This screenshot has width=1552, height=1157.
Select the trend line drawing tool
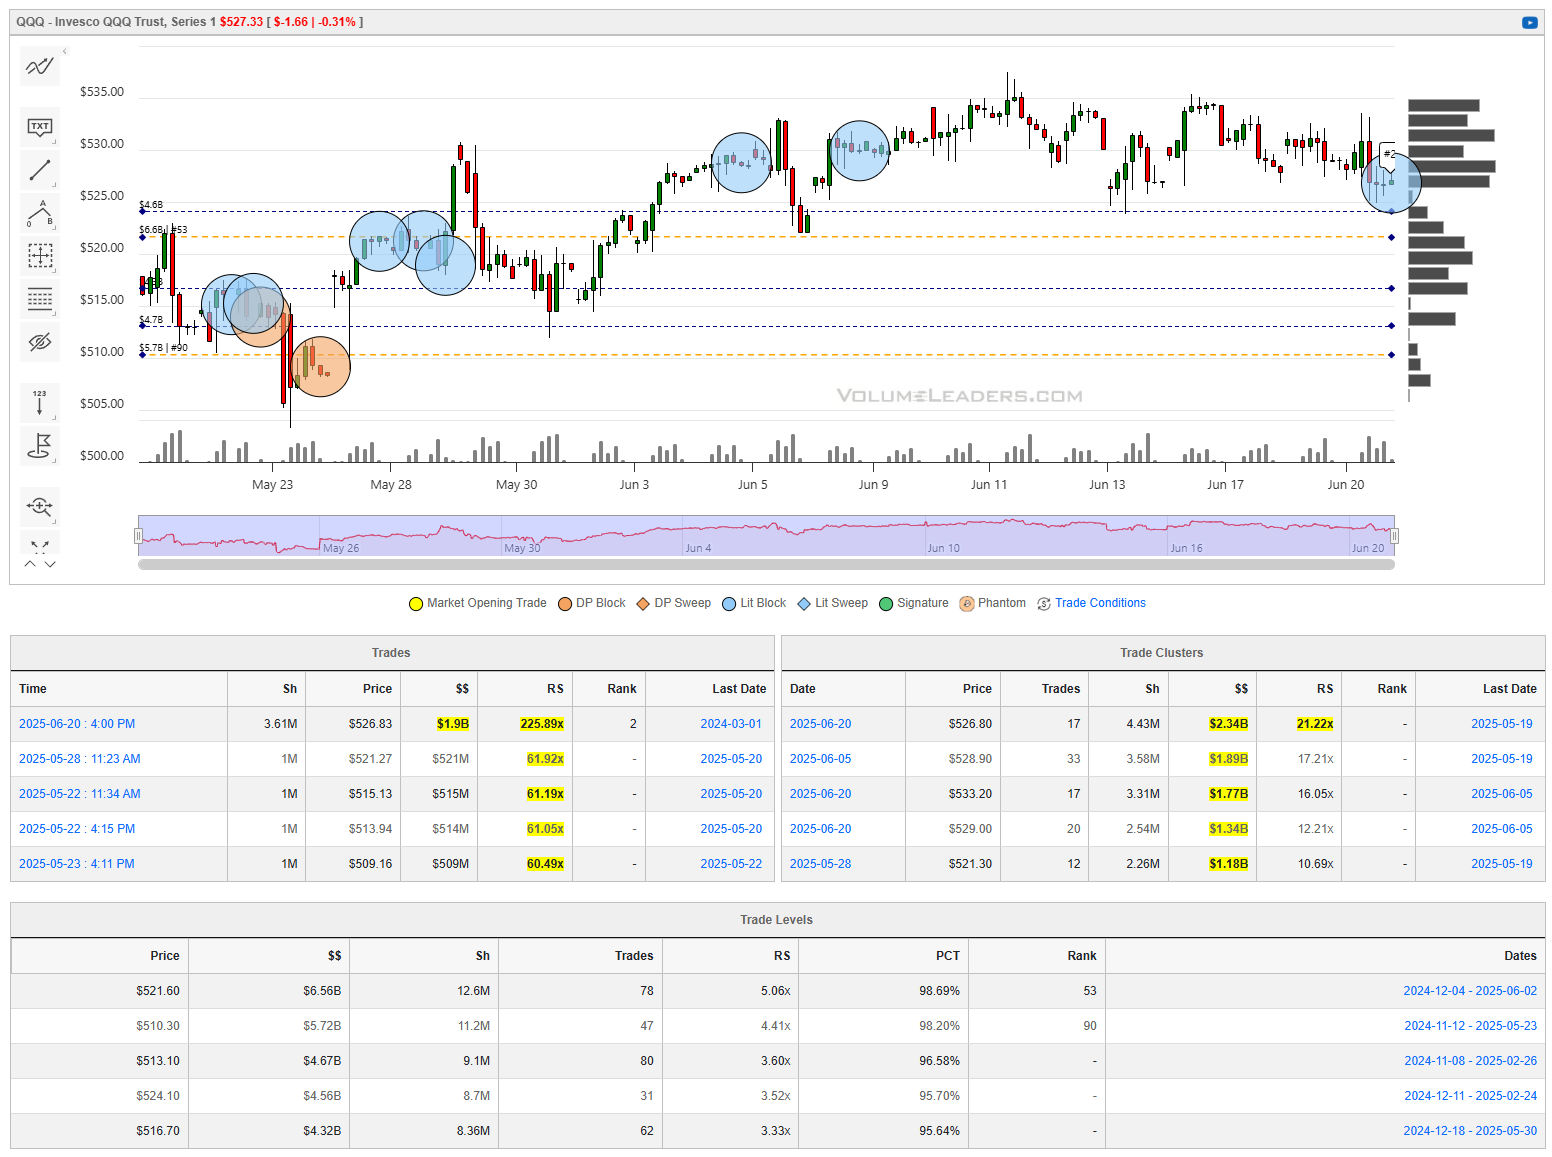[40, 170]
